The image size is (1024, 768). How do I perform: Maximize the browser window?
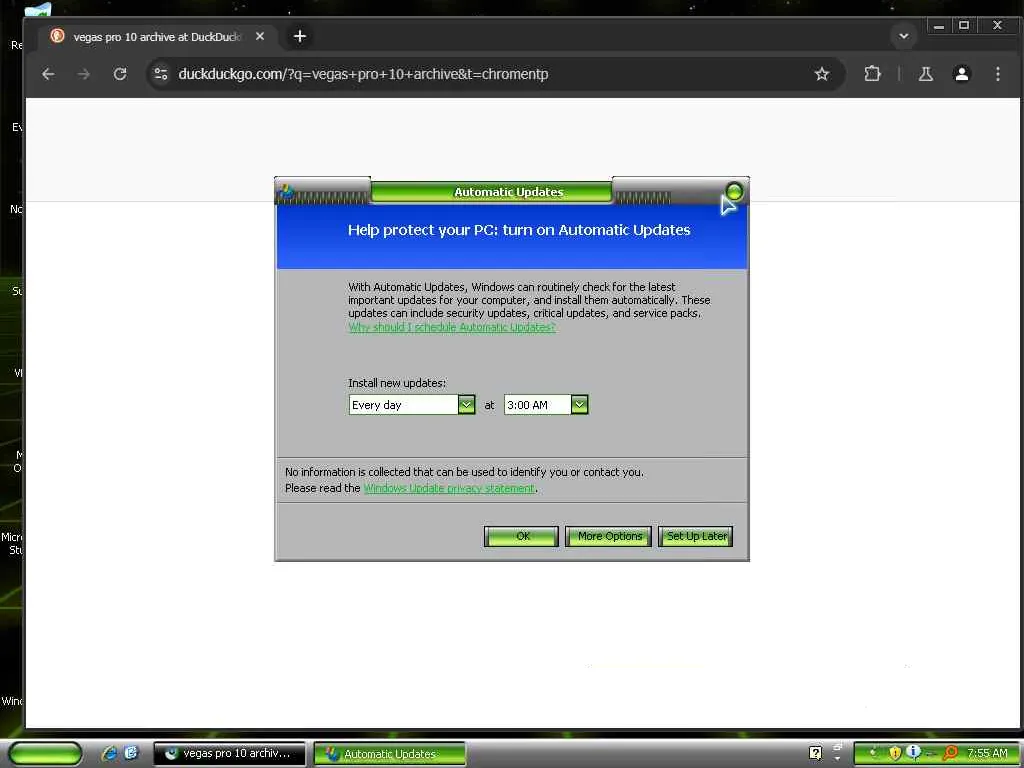pyautogui.click(x=964, y=26)
